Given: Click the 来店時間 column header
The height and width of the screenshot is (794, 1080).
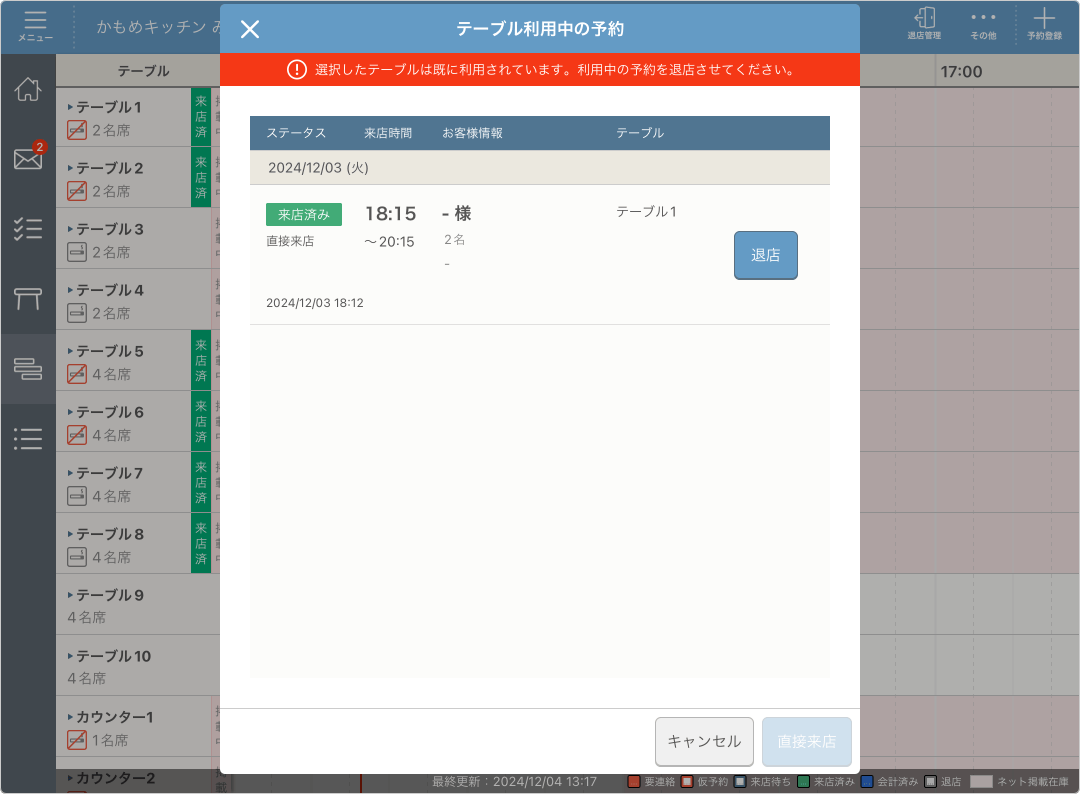Looking at the screenshot, I should (388, 133).
